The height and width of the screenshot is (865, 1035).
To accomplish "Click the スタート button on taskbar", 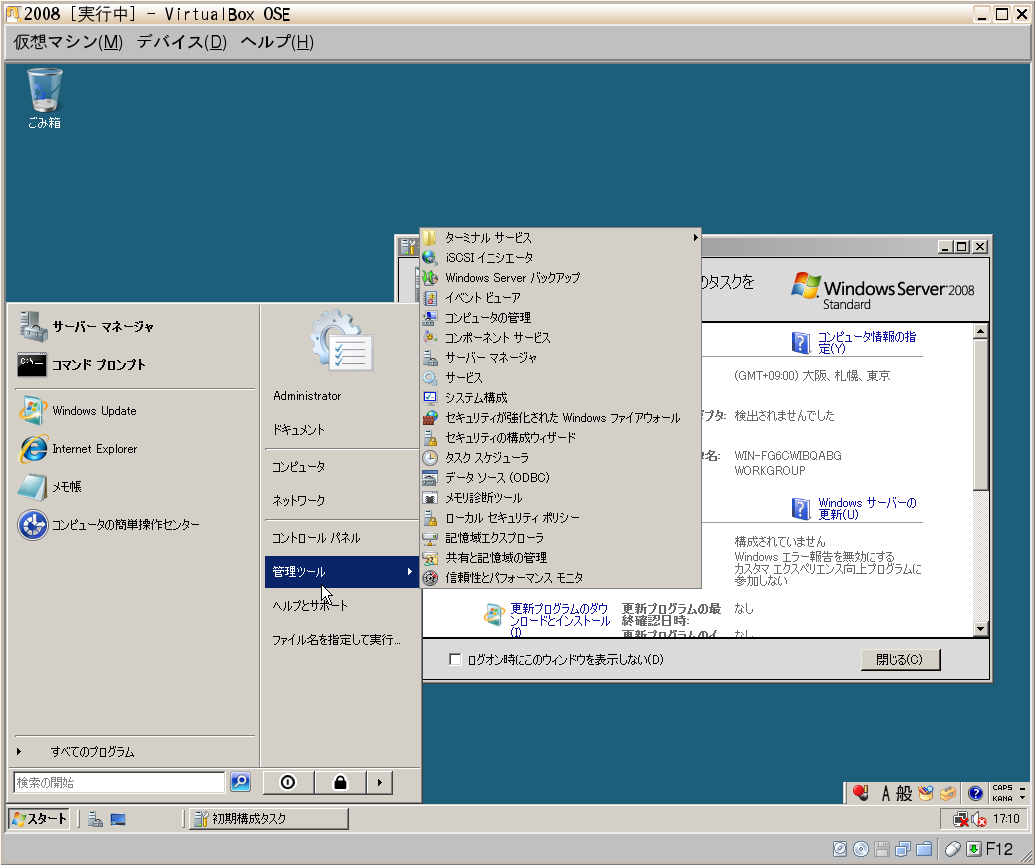I will pyautogui.click(x=39, y=819).
